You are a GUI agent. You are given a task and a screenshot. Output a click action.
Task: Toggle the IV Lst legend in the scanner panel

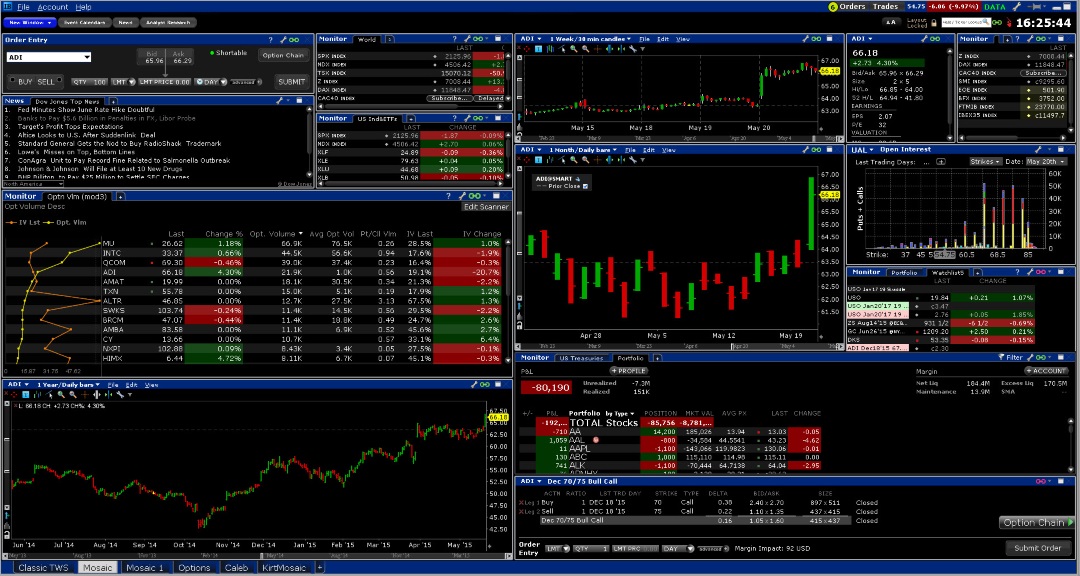click(x=31, y=222)
